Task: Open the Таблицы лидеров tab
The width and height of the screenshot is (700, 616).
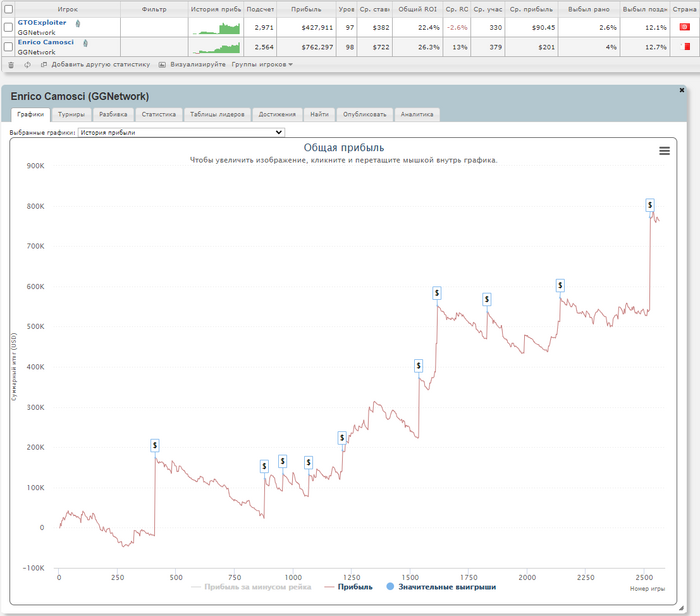Action: click(x=217, y=114)
